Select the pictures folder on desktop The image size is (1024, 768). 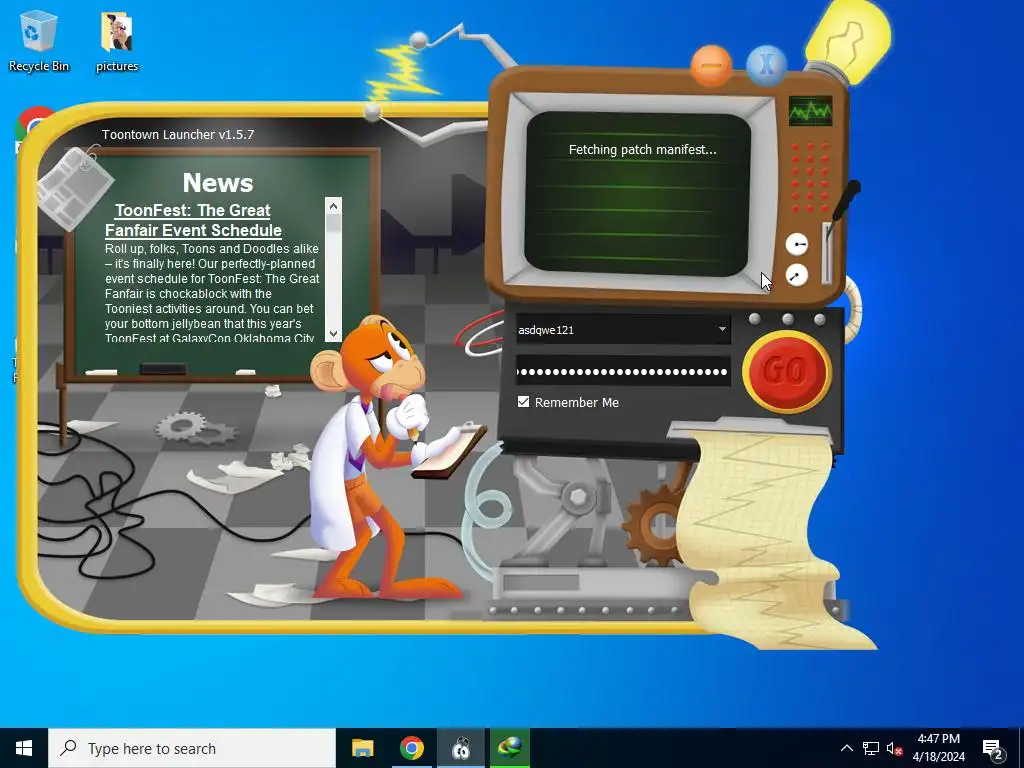117,40
